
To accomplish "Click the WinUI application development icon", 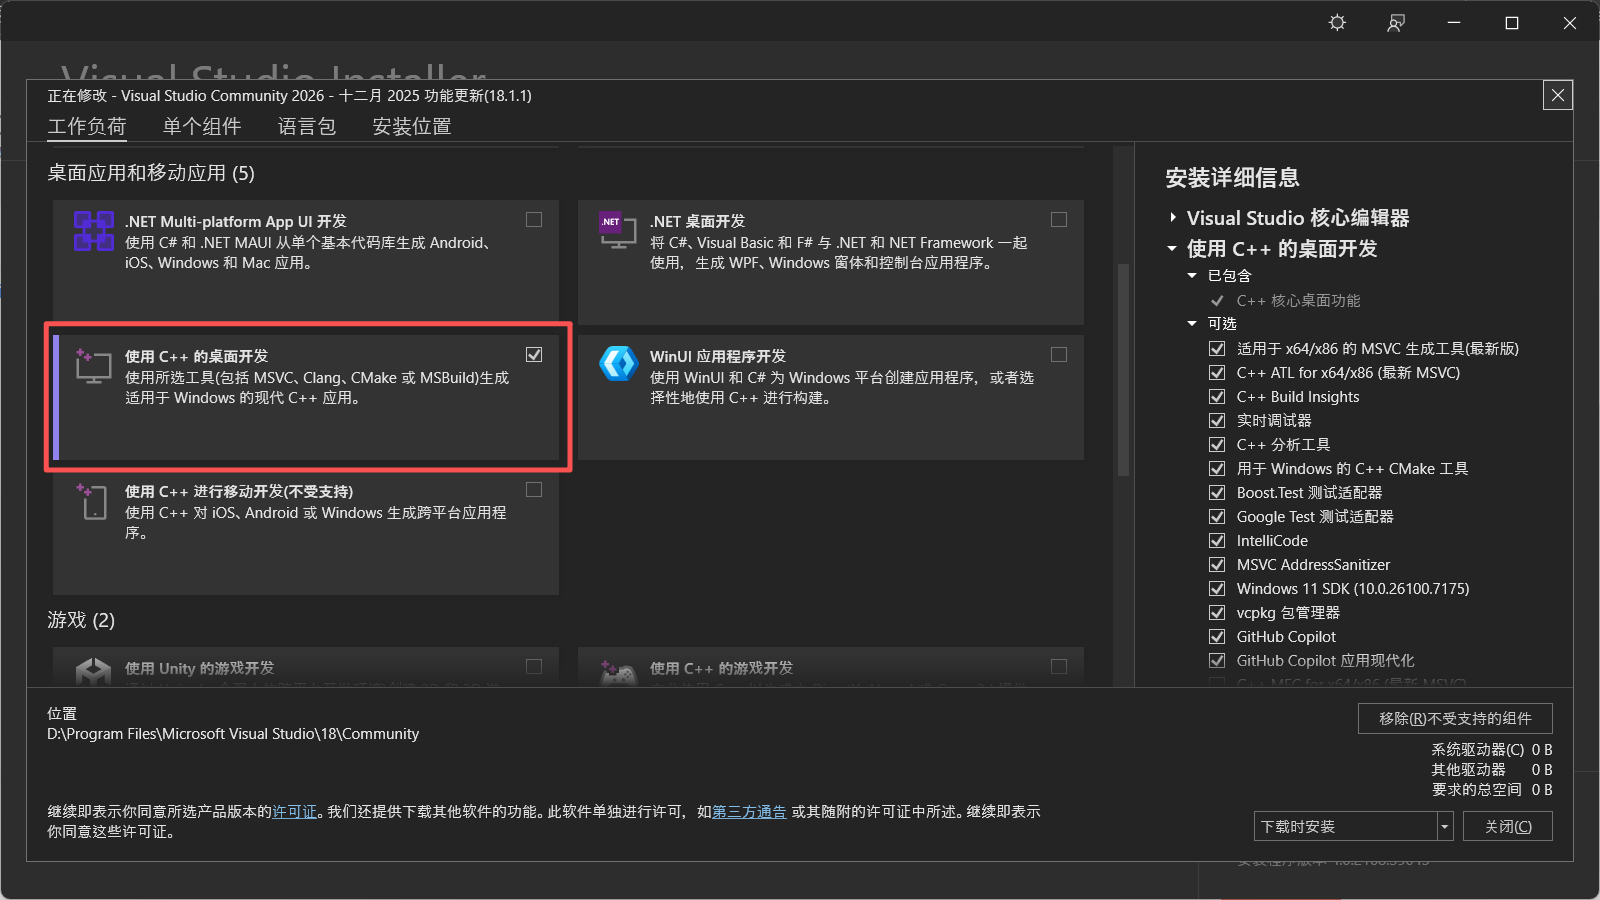I will tap(618, 363).
